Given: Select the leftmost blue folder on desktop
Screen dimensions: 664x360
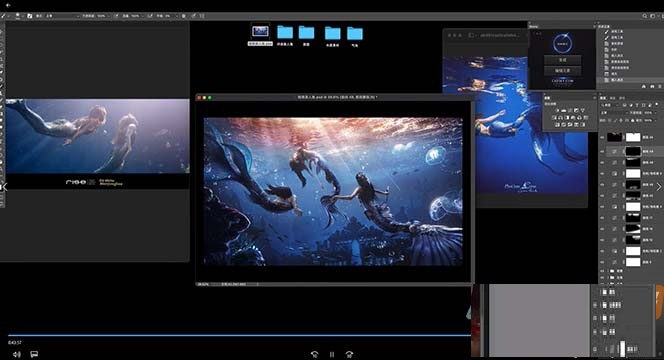Looking at the screenshot, I should (x=285, y=32).
